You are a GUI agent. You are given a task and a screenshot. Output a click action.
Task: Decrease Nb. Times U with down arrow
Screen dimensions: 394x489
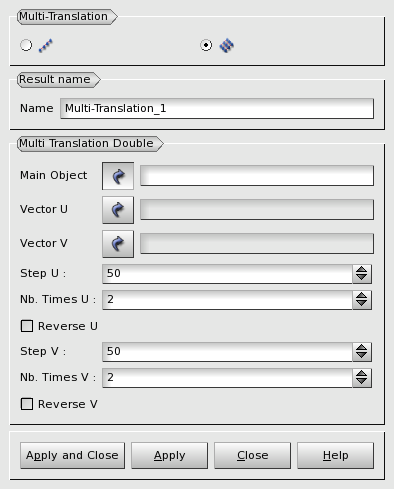click(362, 304)
